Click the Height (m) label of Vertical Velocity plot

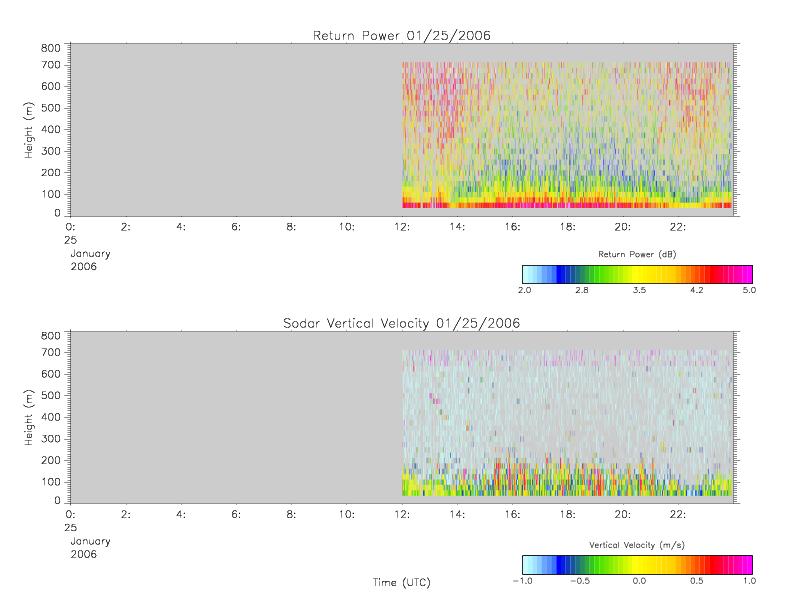coord(29,417)
